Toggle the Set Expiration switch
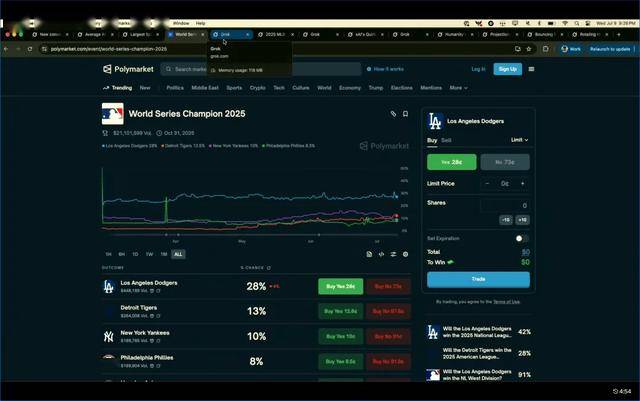The width and height of the screenshot is (640, 401). (521, 238)
